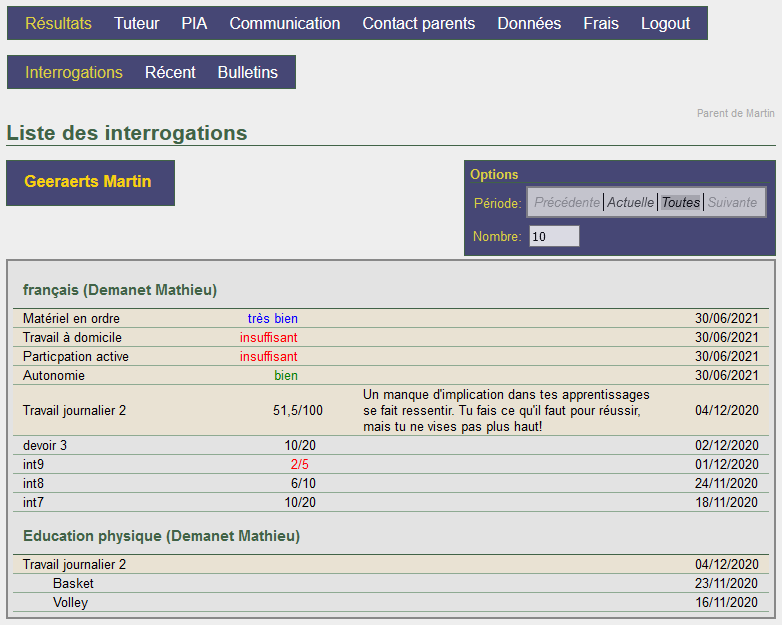Open the Résultats menu
This screenshot has height=625, width=782.
point(58,23)
